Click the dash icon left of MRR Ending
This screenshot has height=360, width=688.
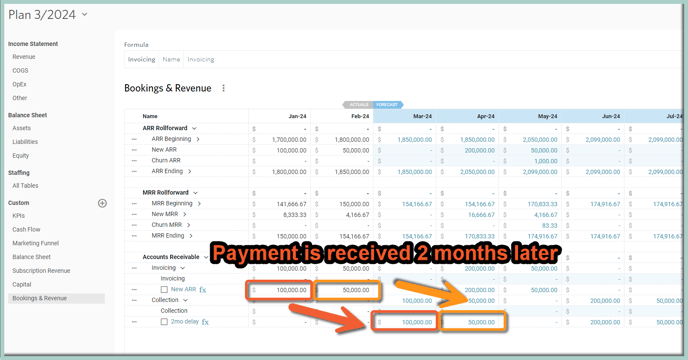pos(134,236)
